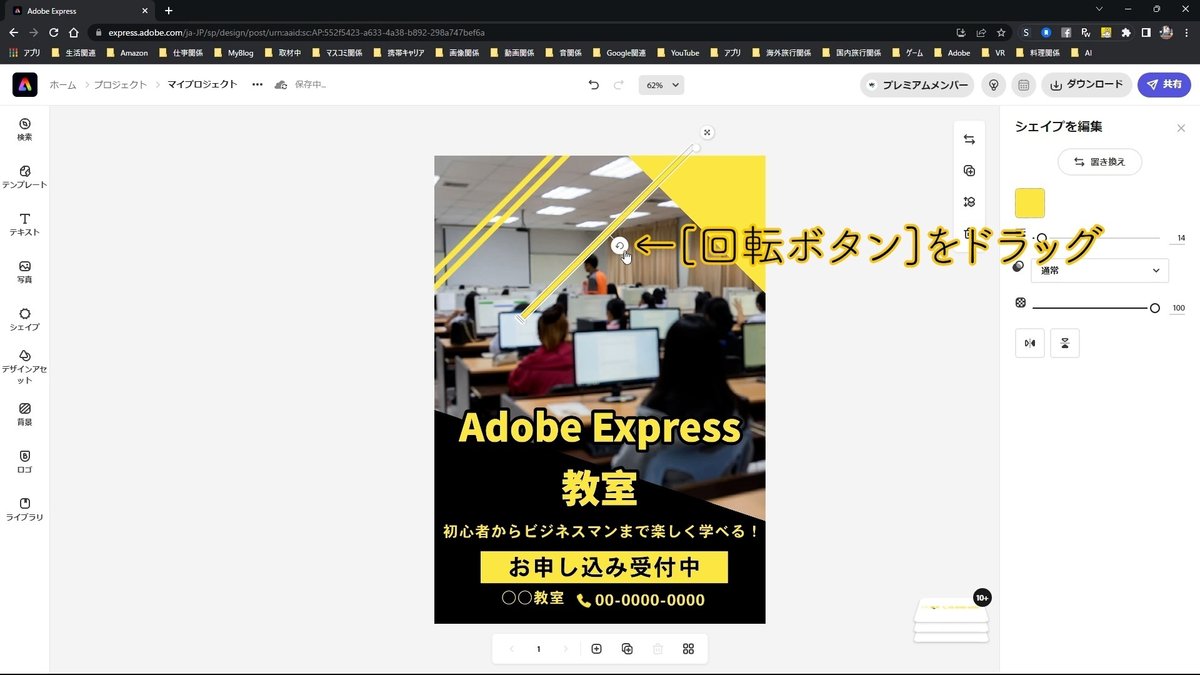Screen dimensions: 1200x675
Task: Open the MyBlog bookmark folder
Action: pos(234,52)
